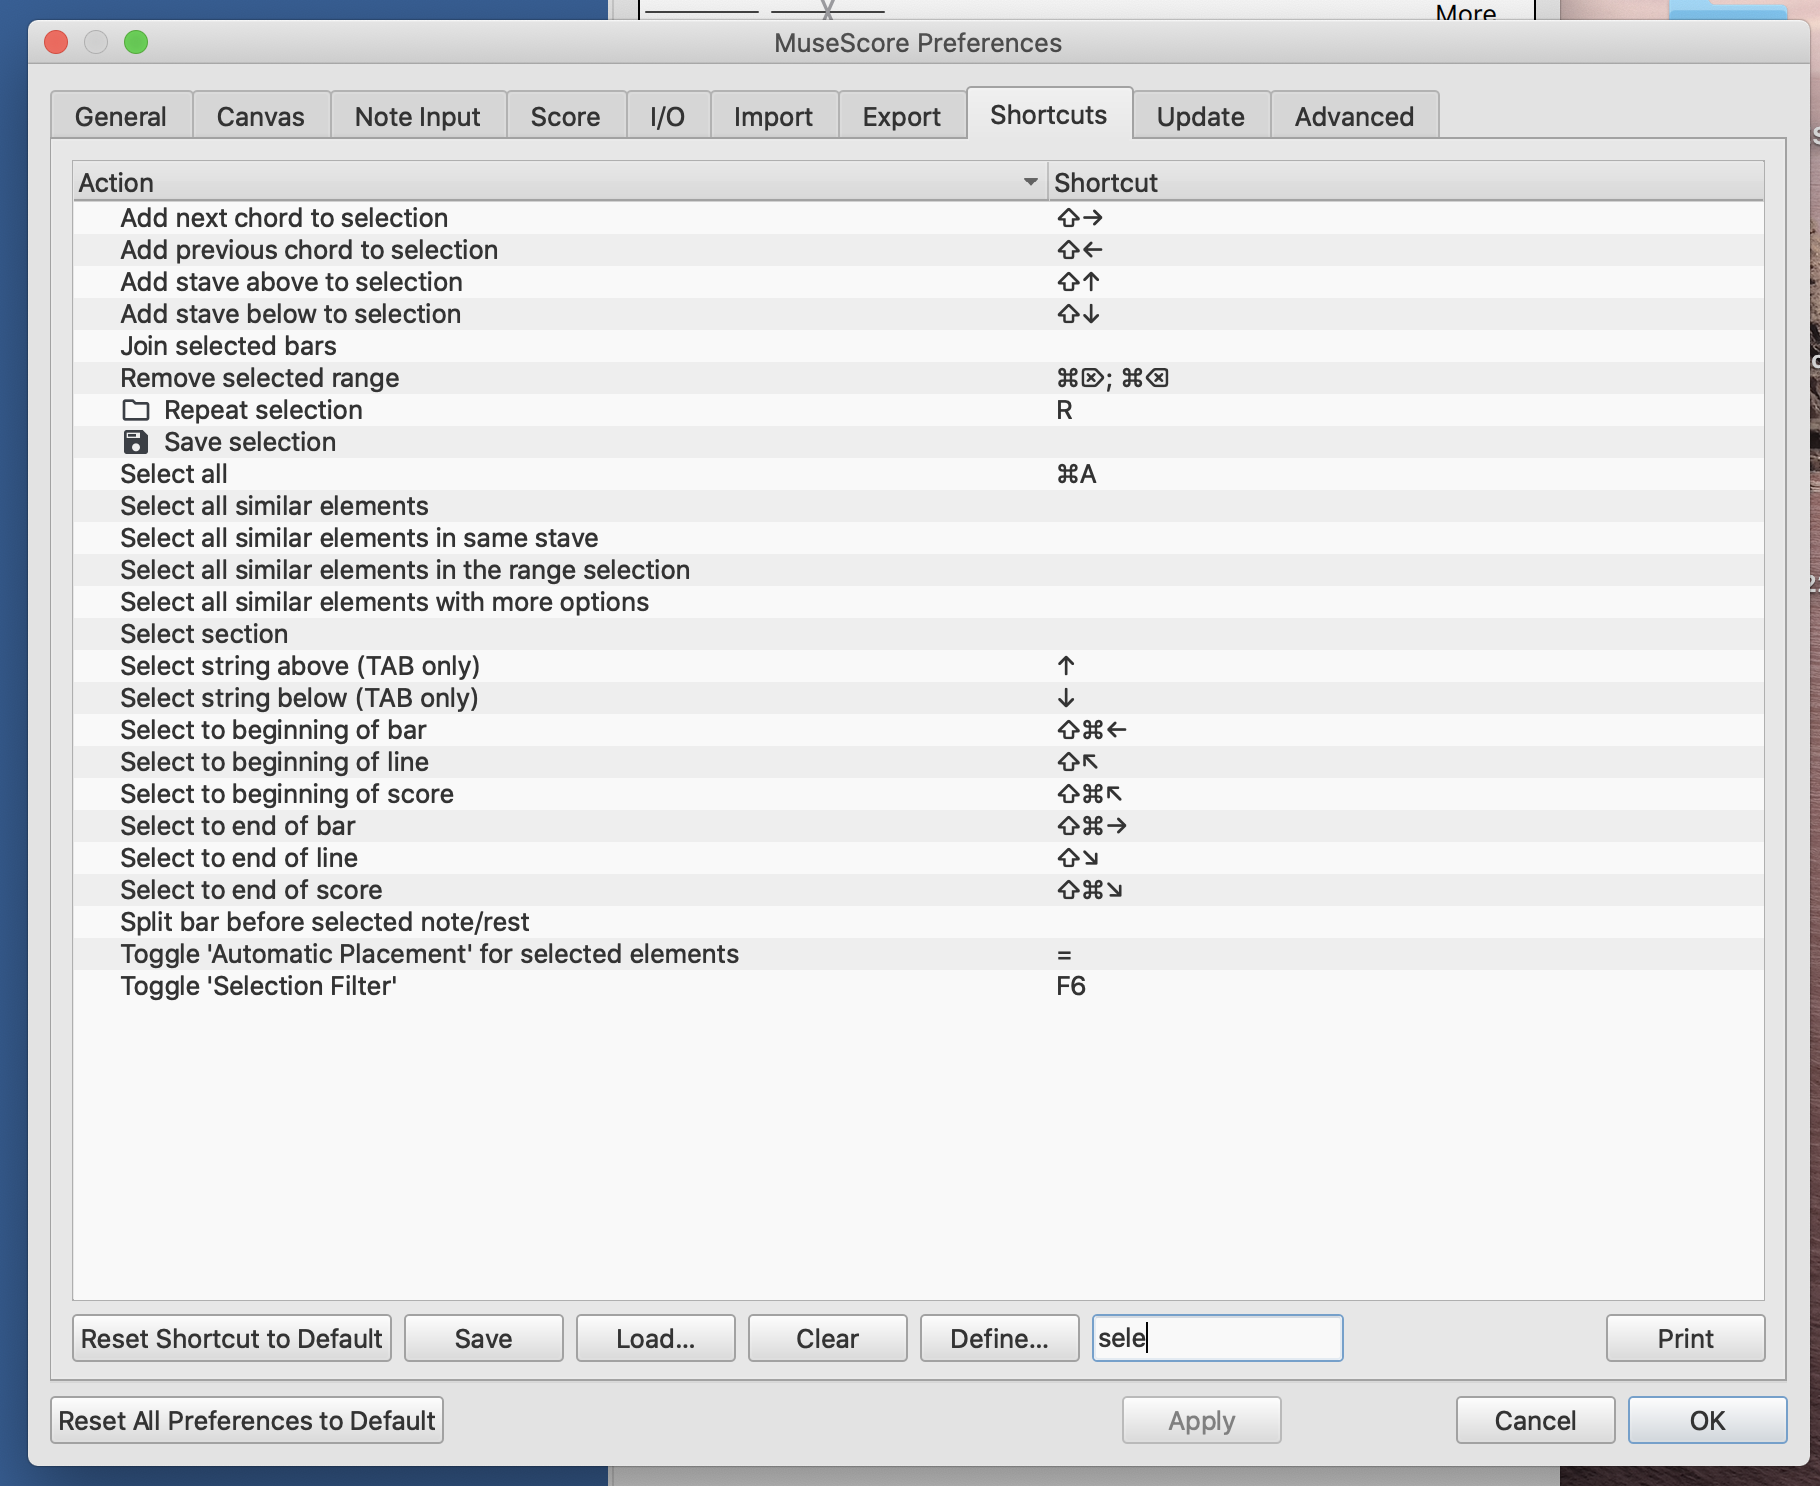The image size is (1820, 1486).
Task: Select 'Add next chord to selection' row
Action: pyautogui.click(x=918, y=218)
